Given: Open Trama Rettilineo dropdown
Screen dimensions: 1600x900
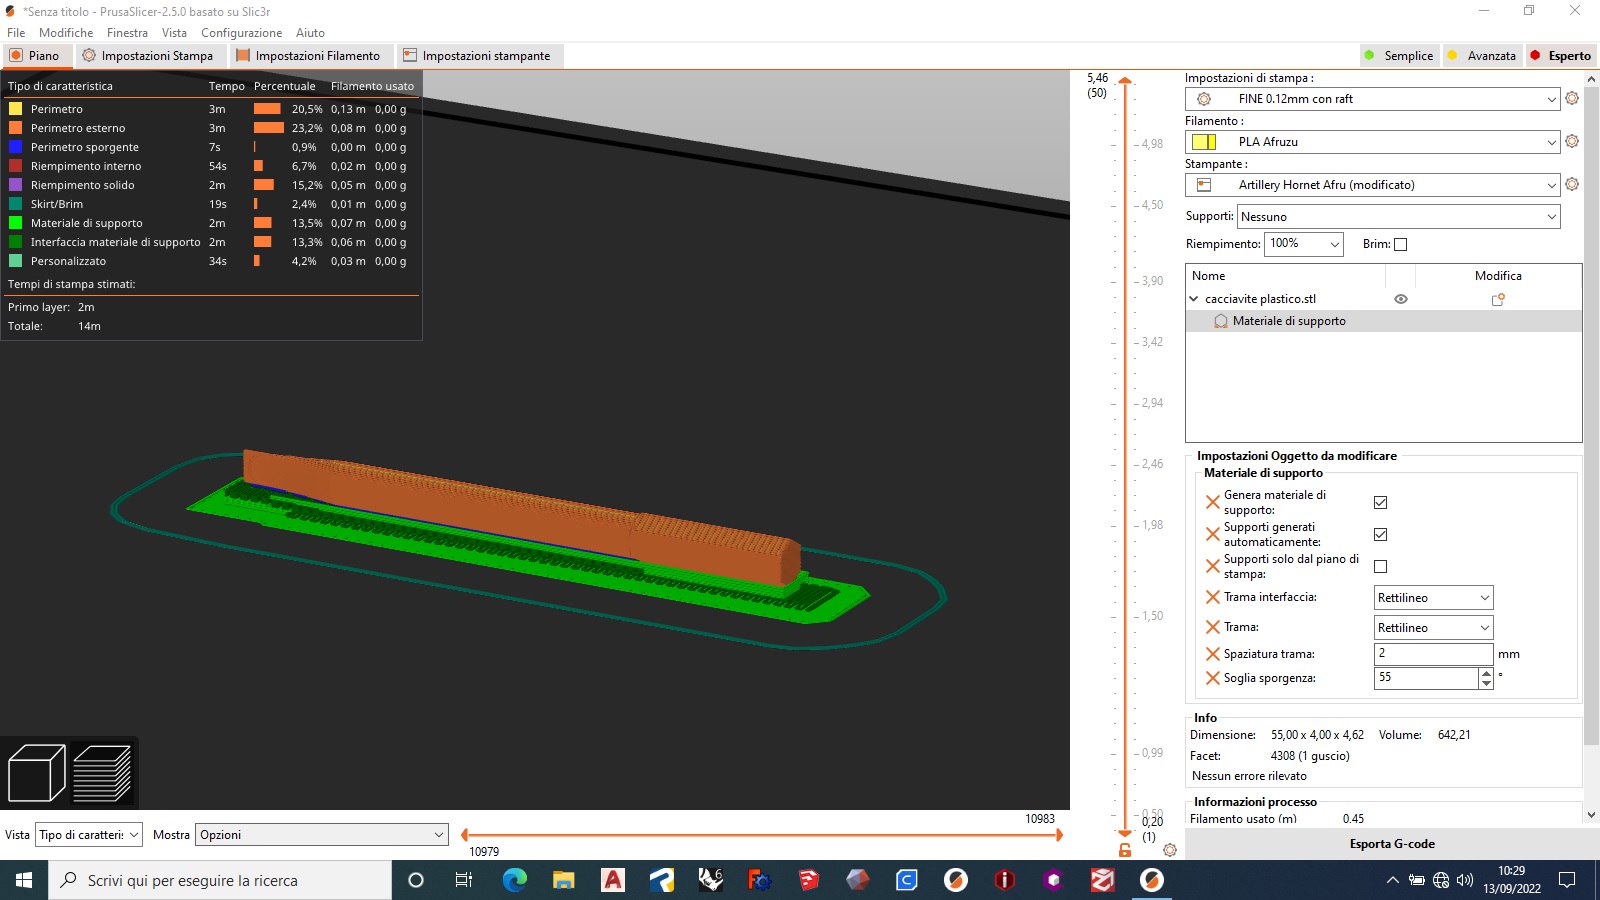Looking at the screenshot, I should pos(1433,628).
